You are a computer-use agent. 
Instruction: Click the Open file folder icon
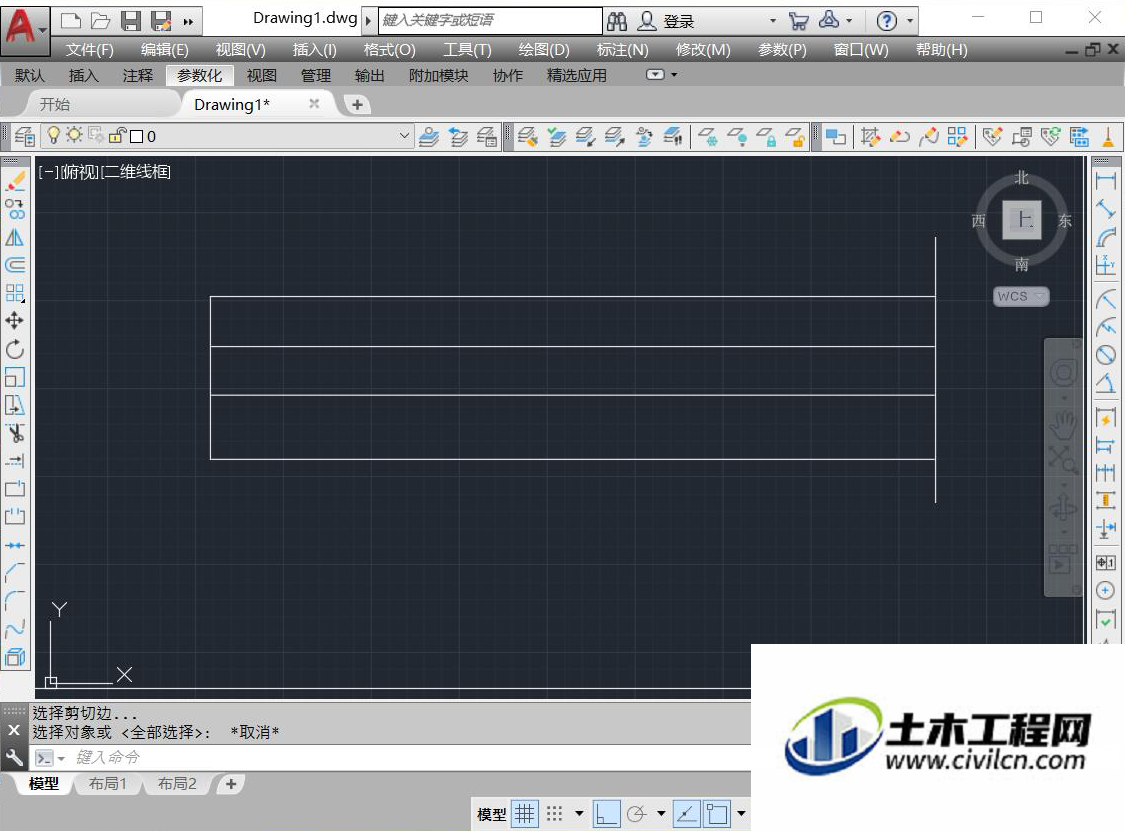(x=100, y=21)
